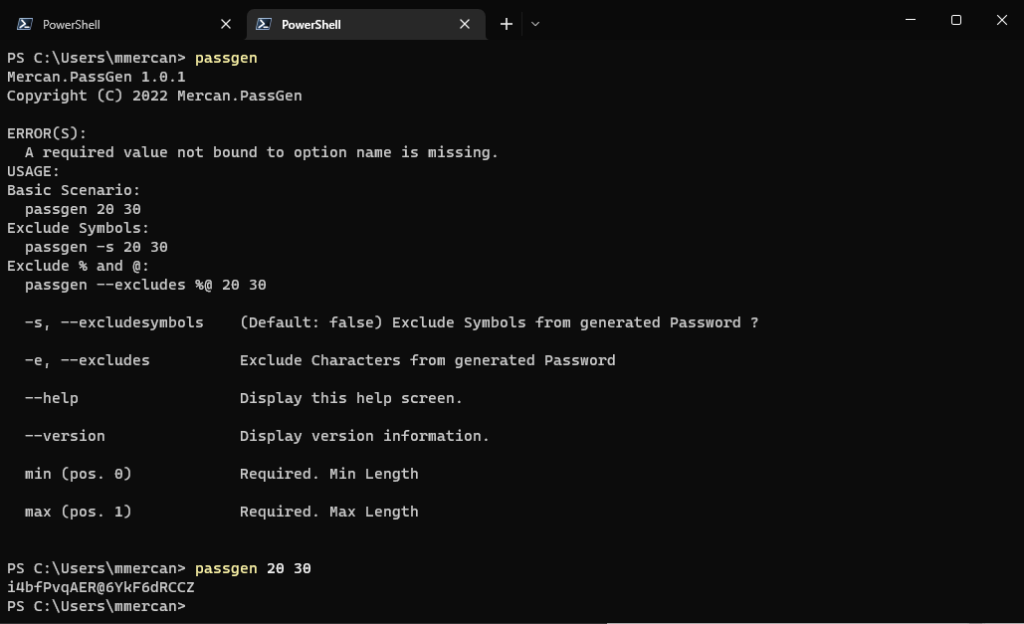The height and width of the screenshot is (624, 1024).
Task: Minimize the terminal window
Action: pos(910,20)
